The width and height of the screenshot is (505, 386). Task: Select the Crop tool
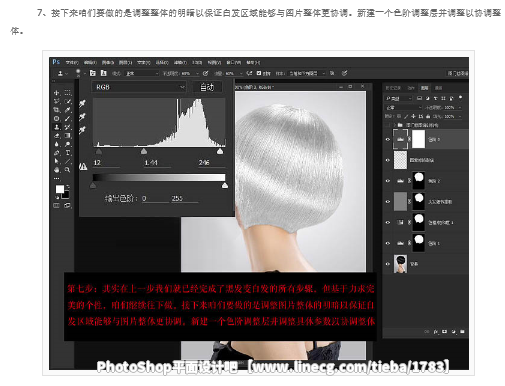point(57,110)
